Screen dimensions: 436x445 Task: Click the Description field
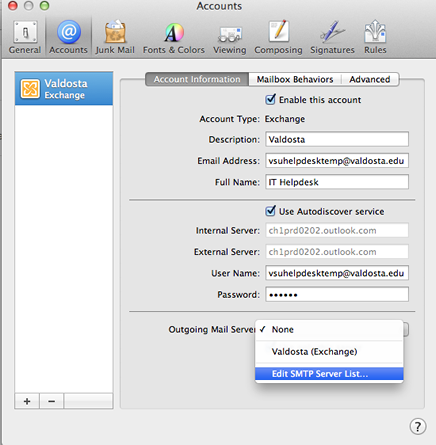coord(337,139)
